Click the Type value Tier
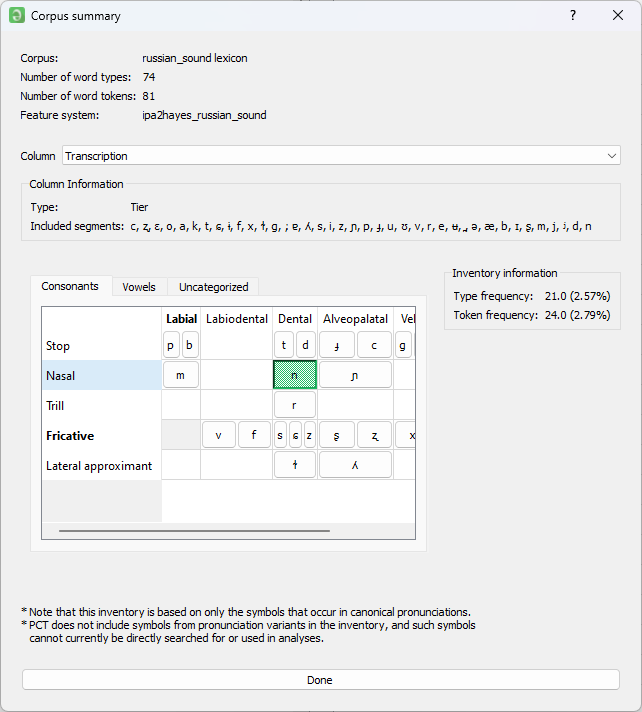Screen dimensions: 642x712 pos(139,207)
